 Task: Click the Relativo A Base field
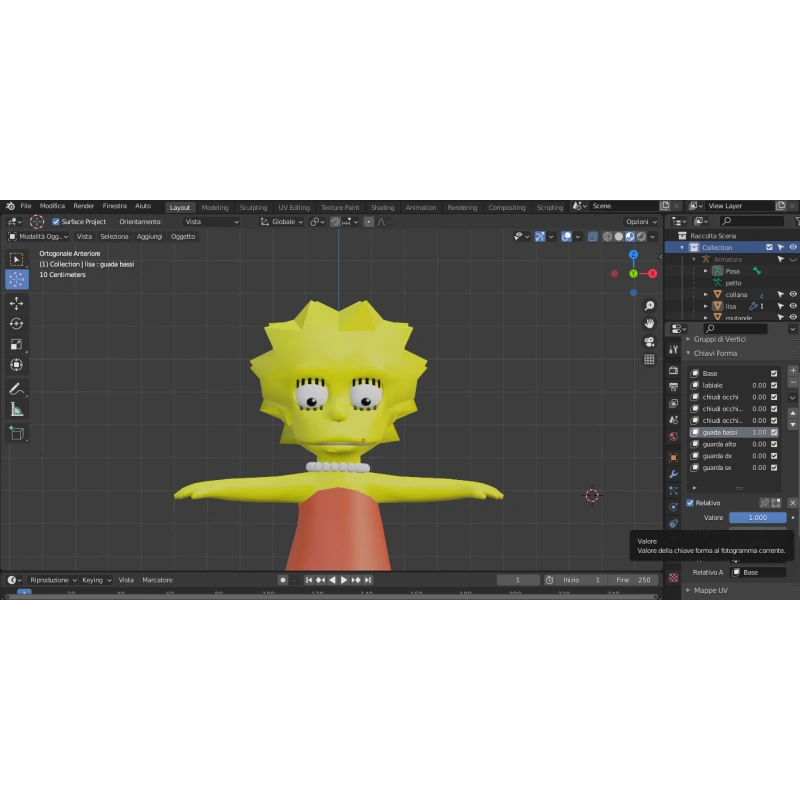pyautogui.click(x=758, y=572)
